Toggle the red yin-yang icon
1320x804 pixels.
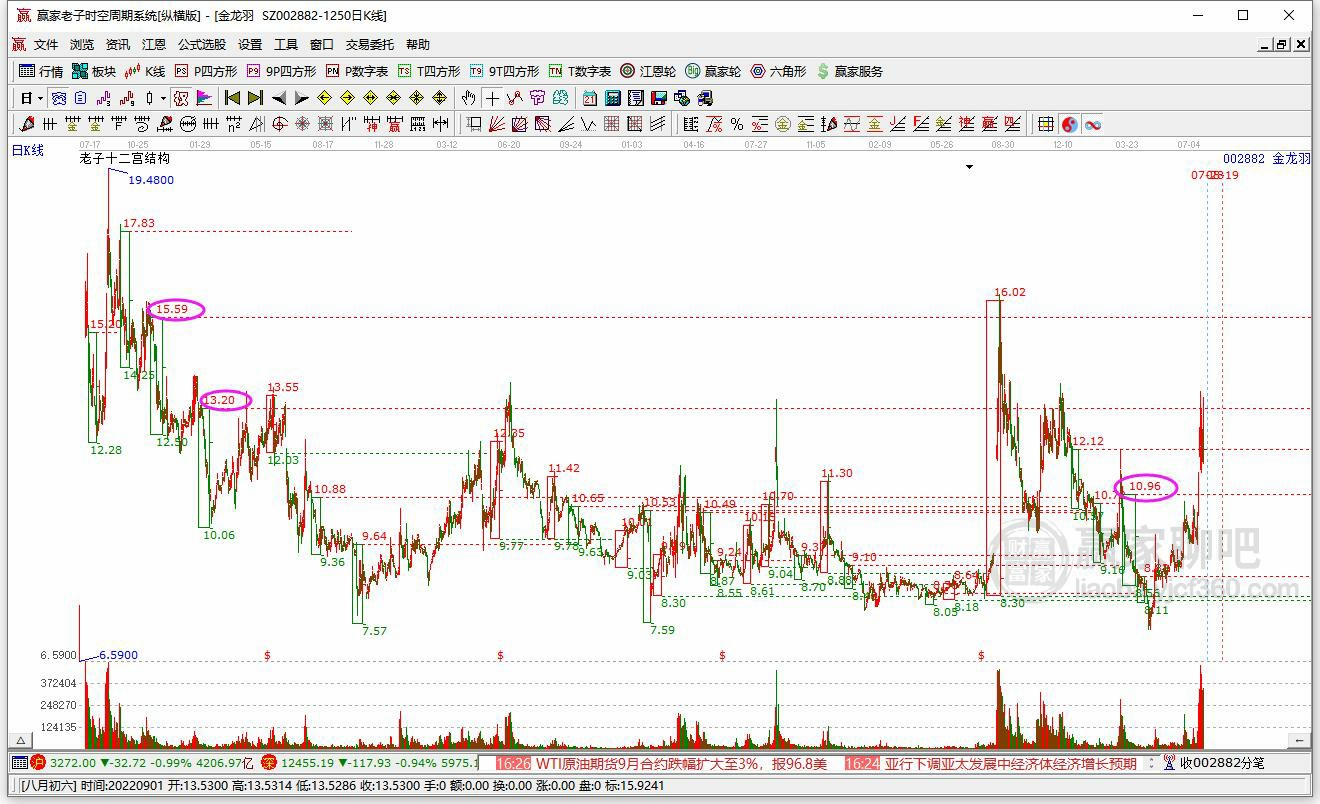pos(1069,124)
